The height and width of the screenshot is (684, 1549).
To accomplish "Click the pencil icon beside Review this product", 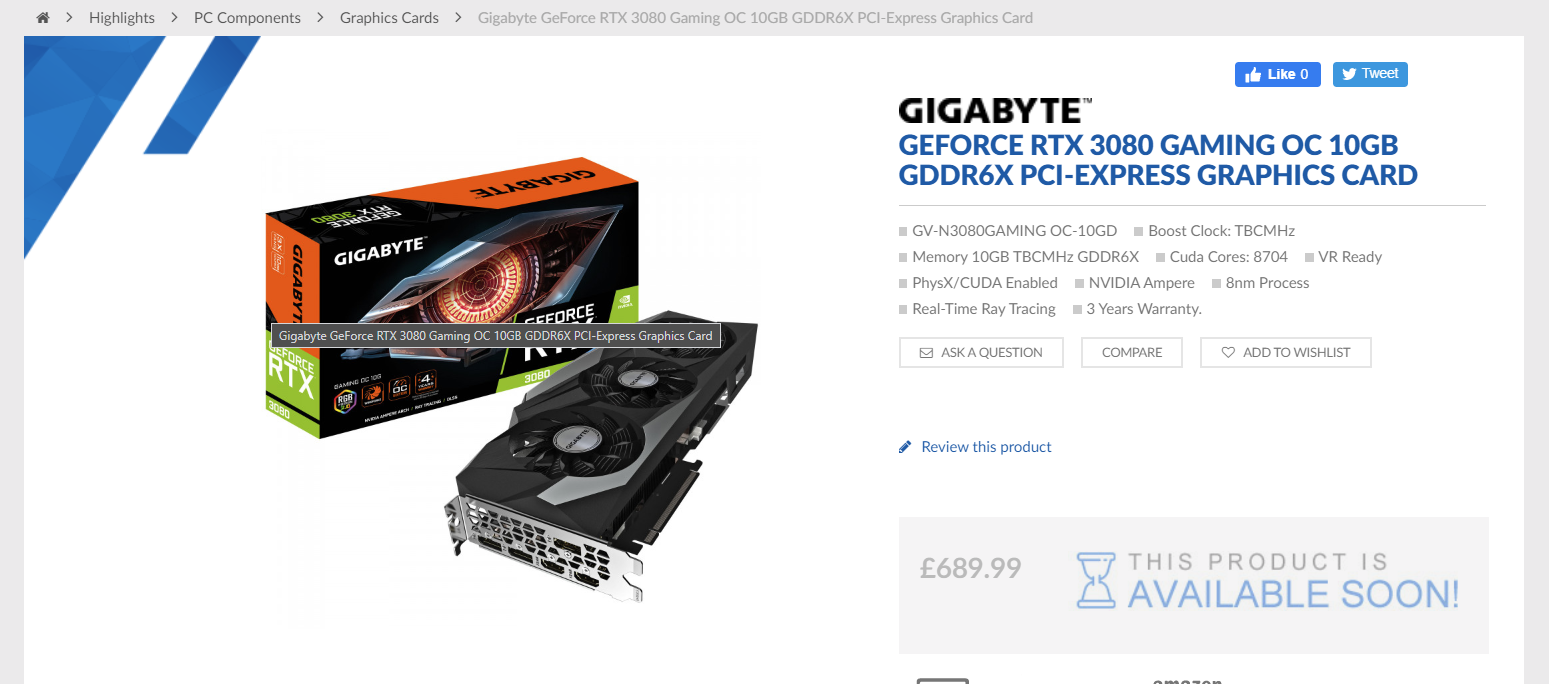I will click(905, 447).
